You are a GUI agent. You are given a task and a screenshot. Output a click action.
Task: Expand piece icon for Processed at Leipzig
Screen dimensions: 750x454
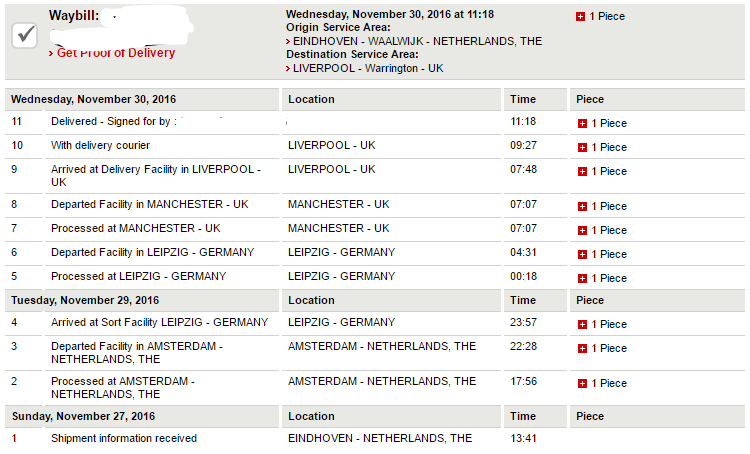click(582, 278)
